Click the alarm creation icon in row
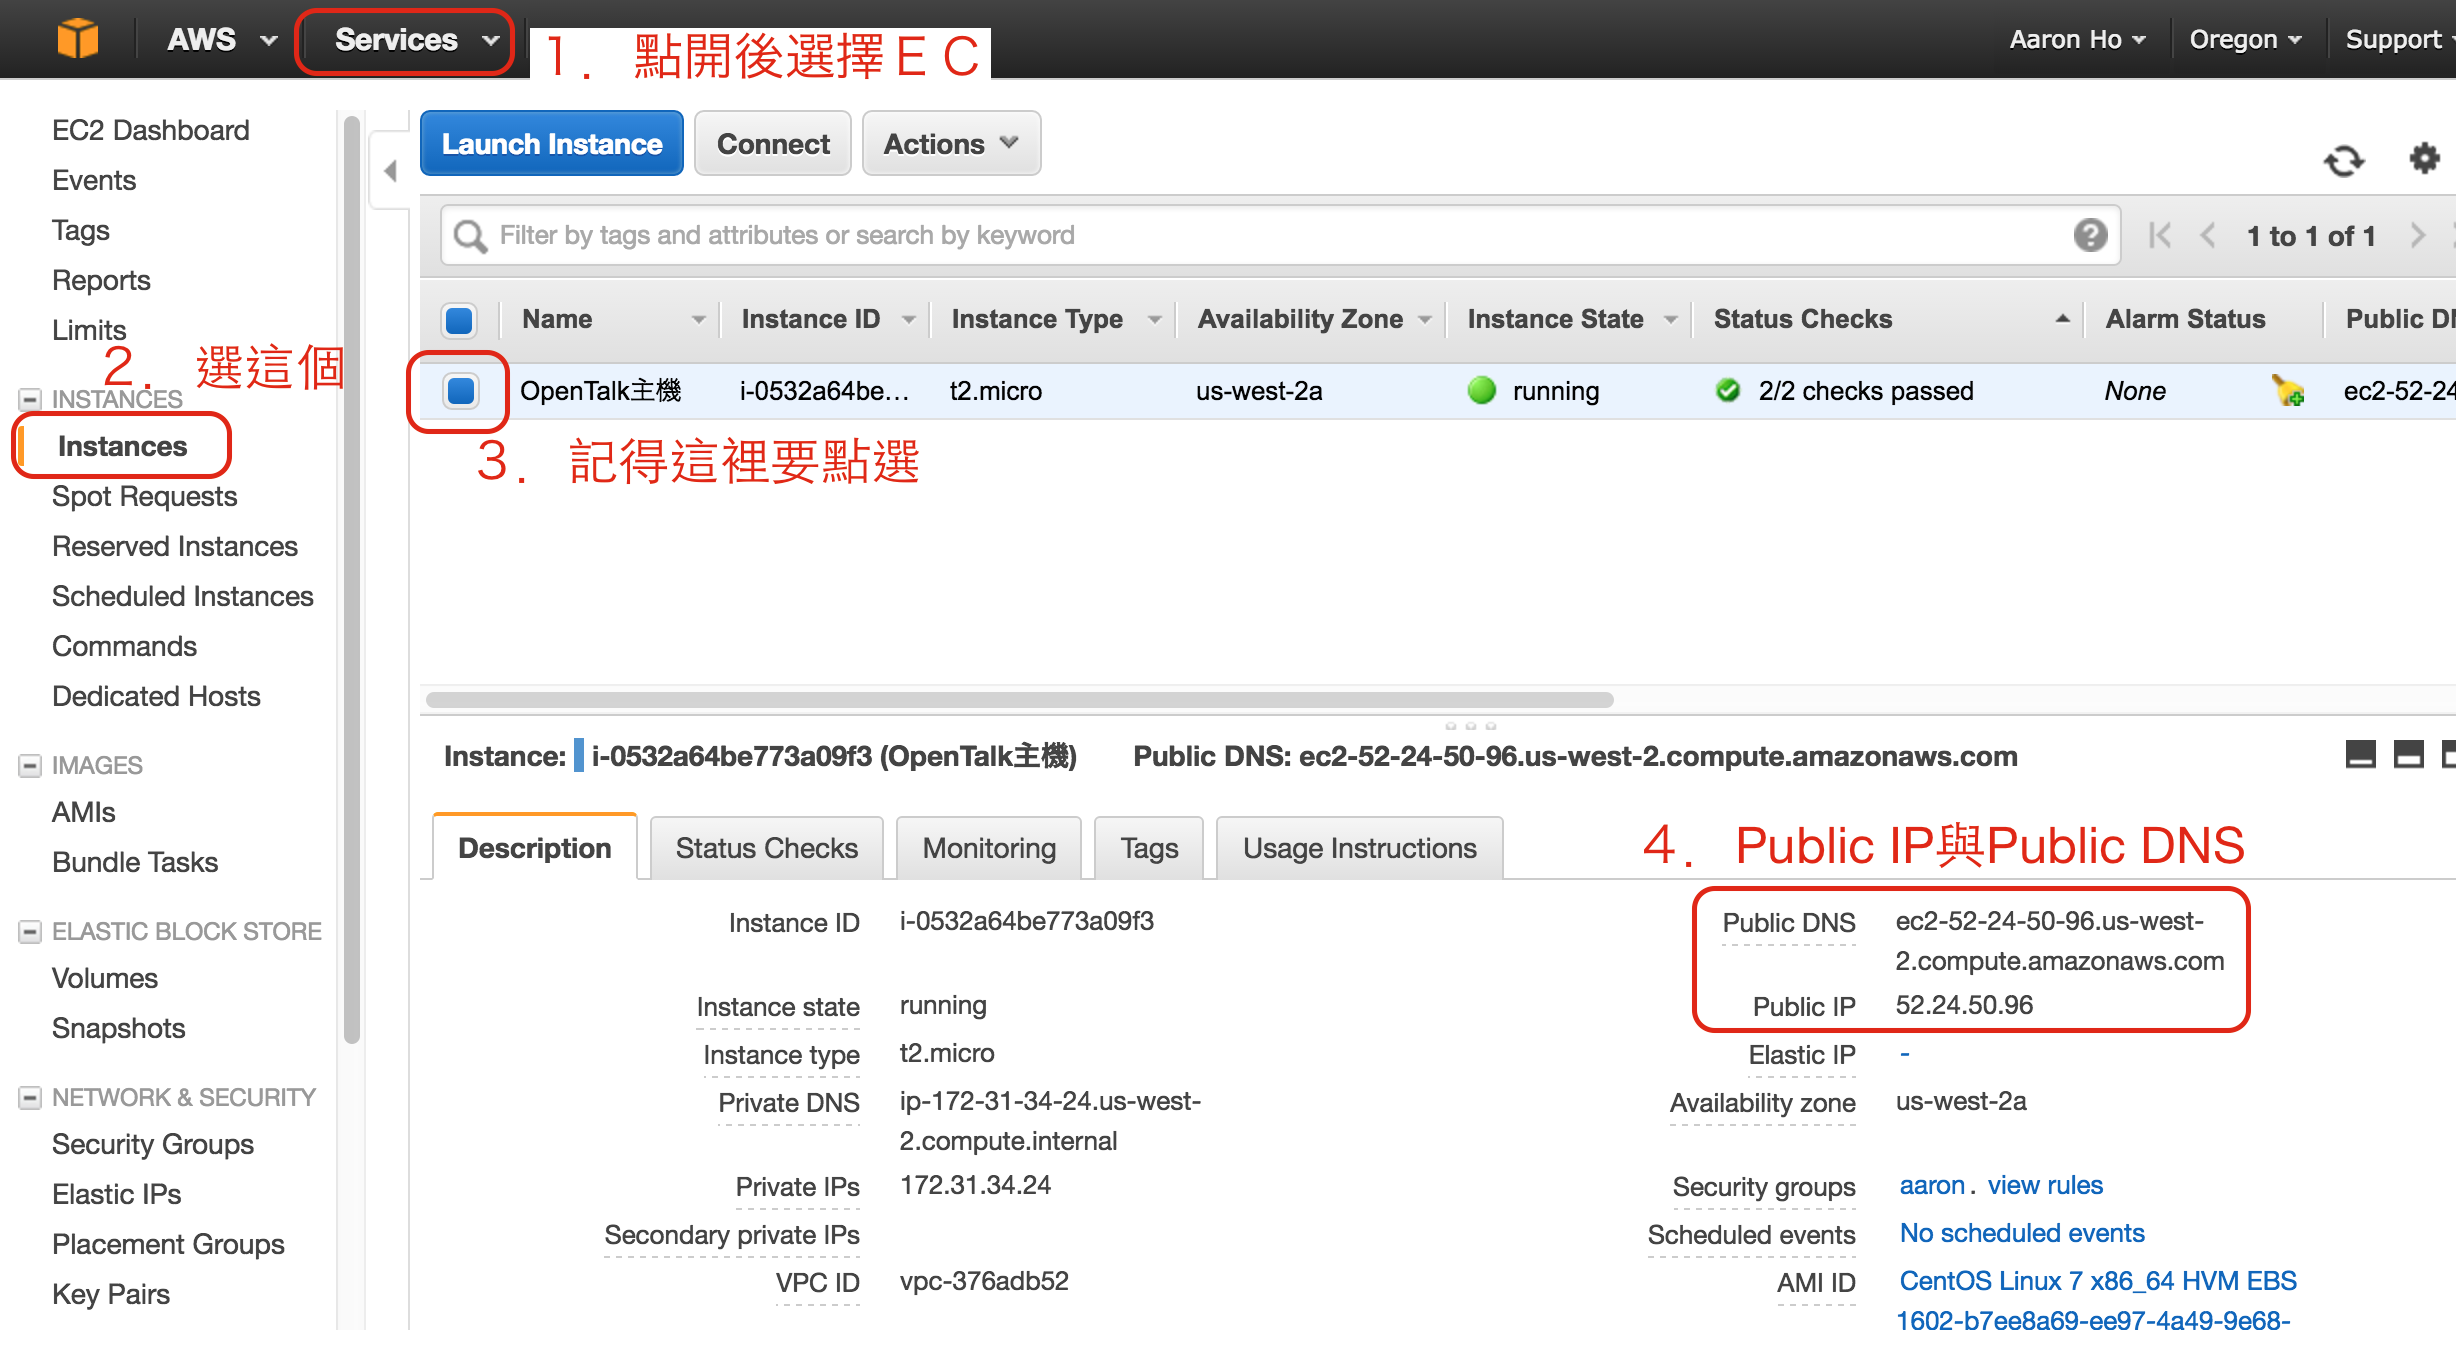The image size is (2456, 1348). (2287, 390)
